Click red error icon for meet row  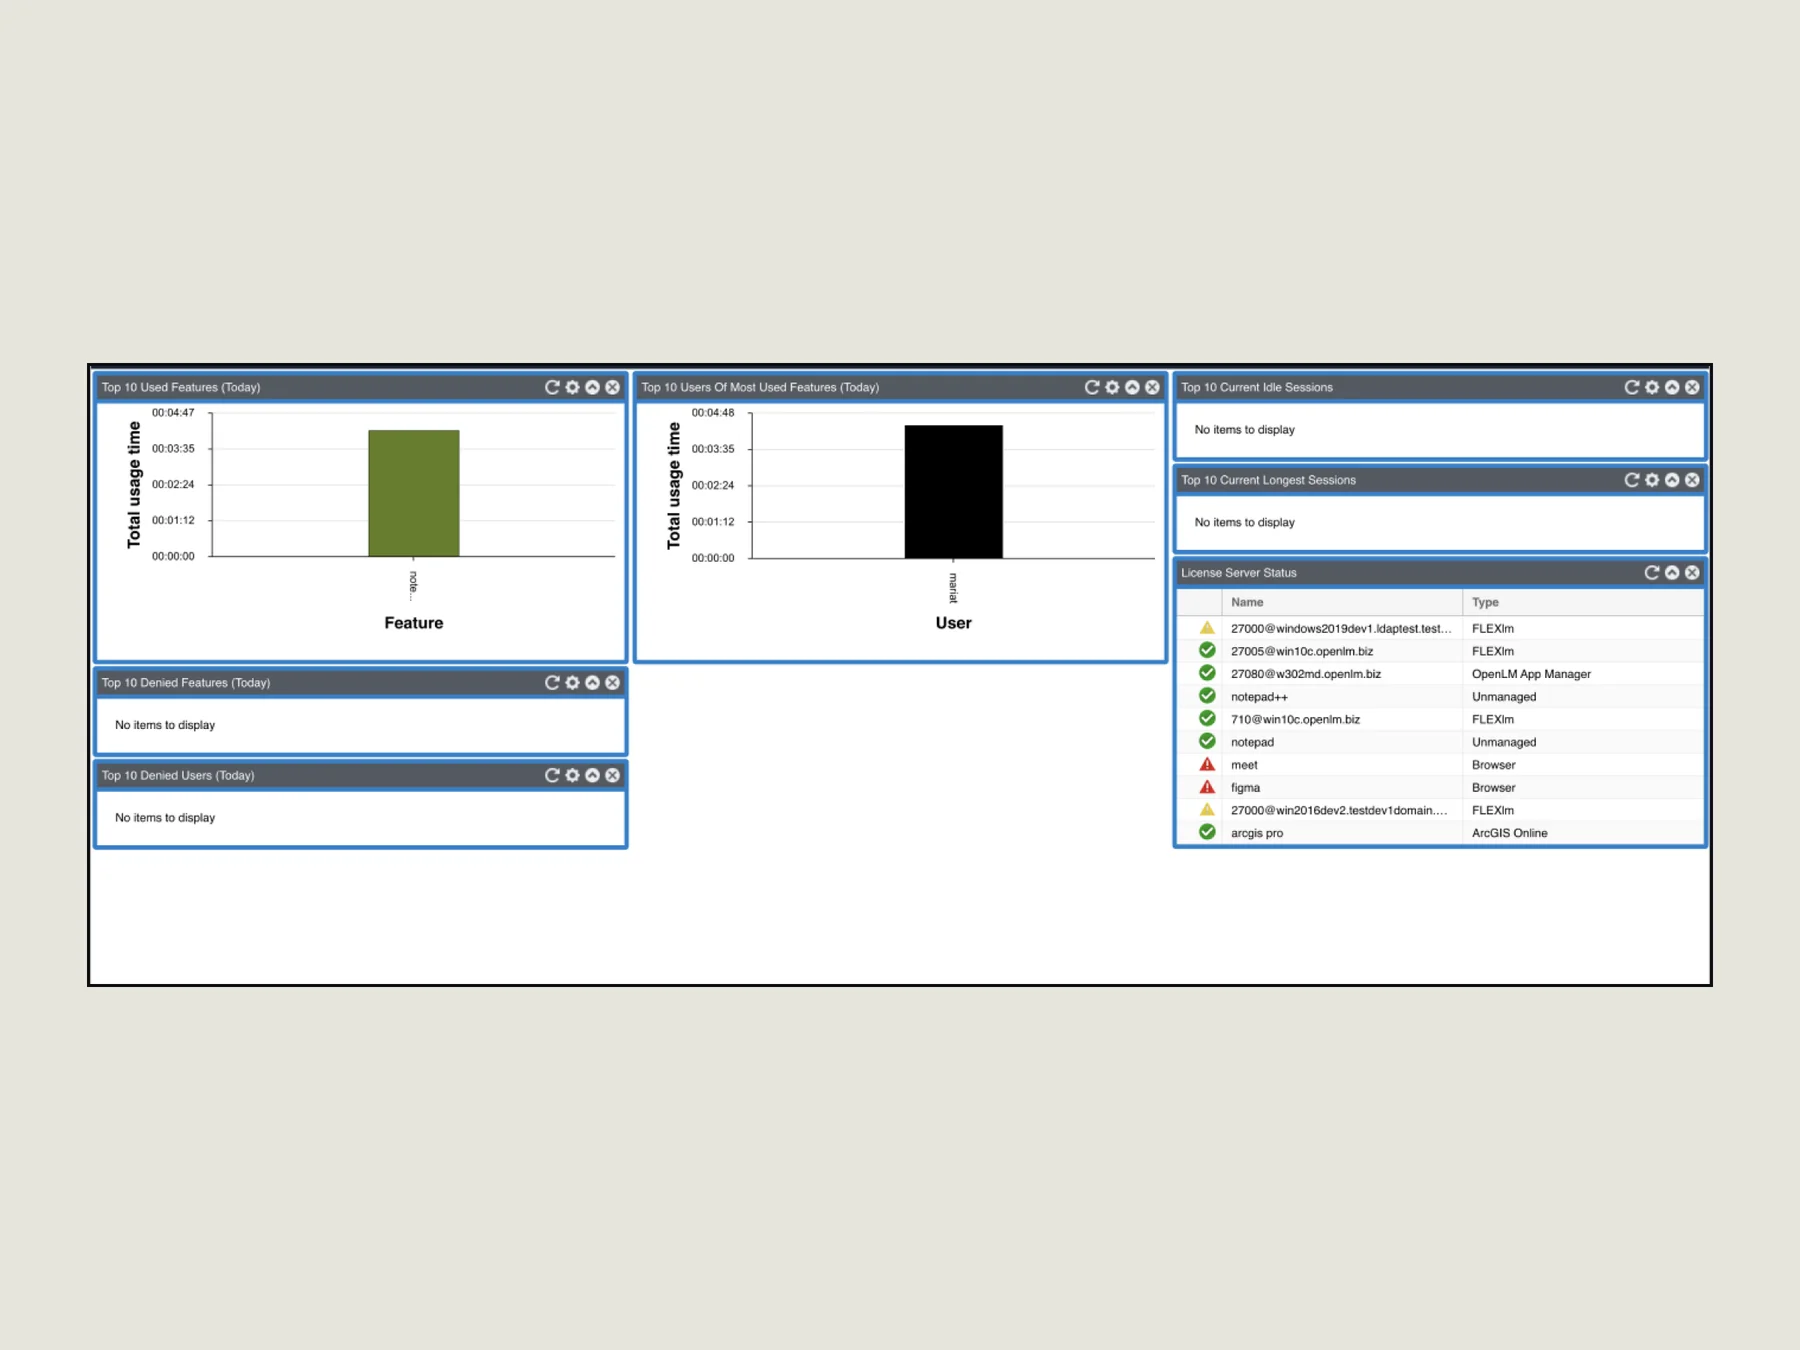1207,764
